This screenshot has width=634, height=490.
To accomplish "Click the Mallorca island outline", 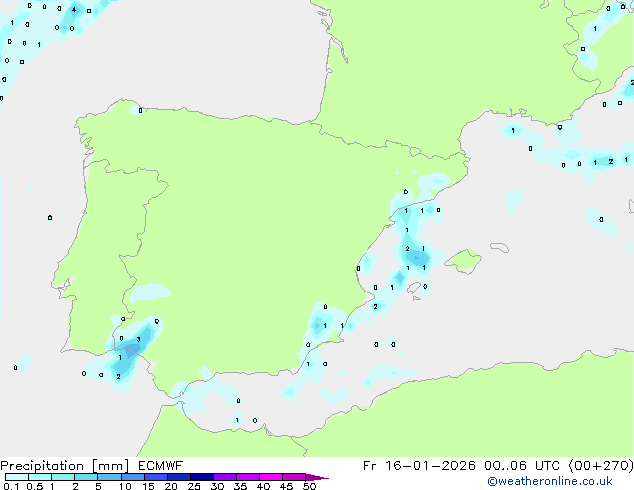I will pos(463,261).
